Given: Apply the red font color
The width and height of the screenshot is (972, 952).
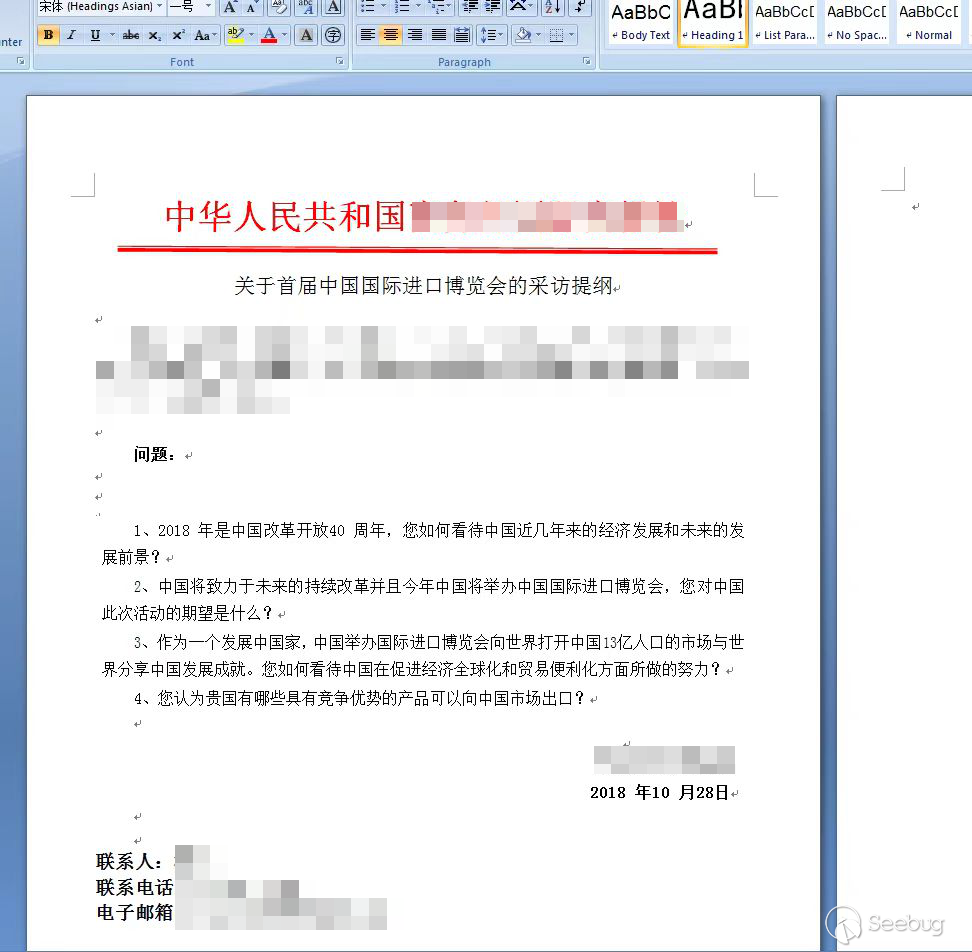Looking at the screenshot, I should tap(268, 35).
